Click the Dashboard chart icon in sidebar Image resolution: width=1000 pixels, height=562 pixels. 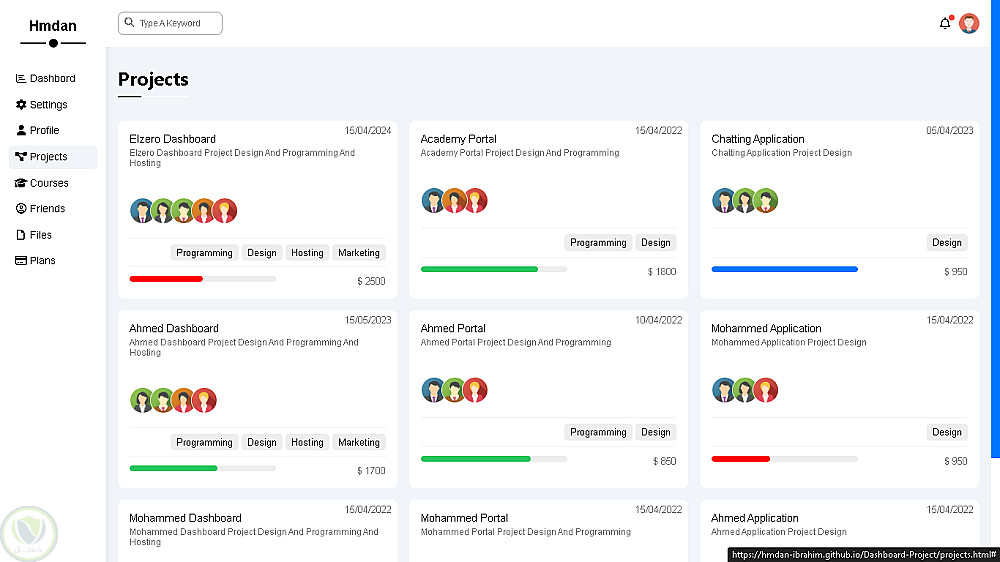[x=21, y=78]
